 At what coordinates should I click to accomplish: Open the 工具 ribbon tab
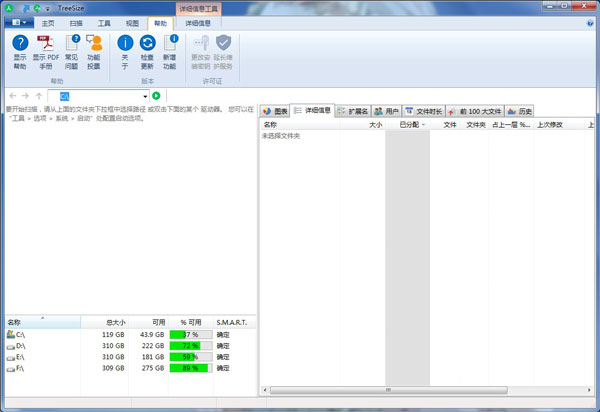104,23
